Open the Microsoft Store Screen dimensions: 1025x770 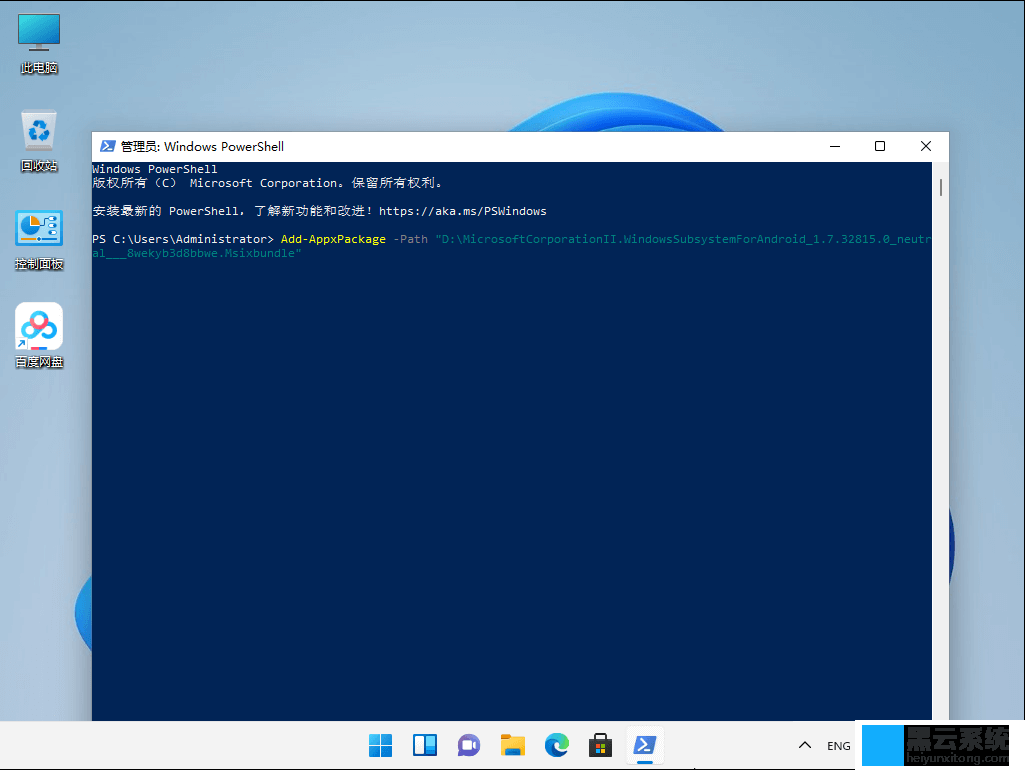[600, 745]
